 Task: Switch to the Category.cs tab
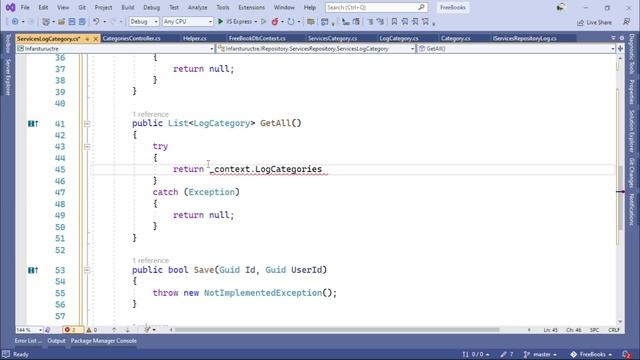pos(456,38)
